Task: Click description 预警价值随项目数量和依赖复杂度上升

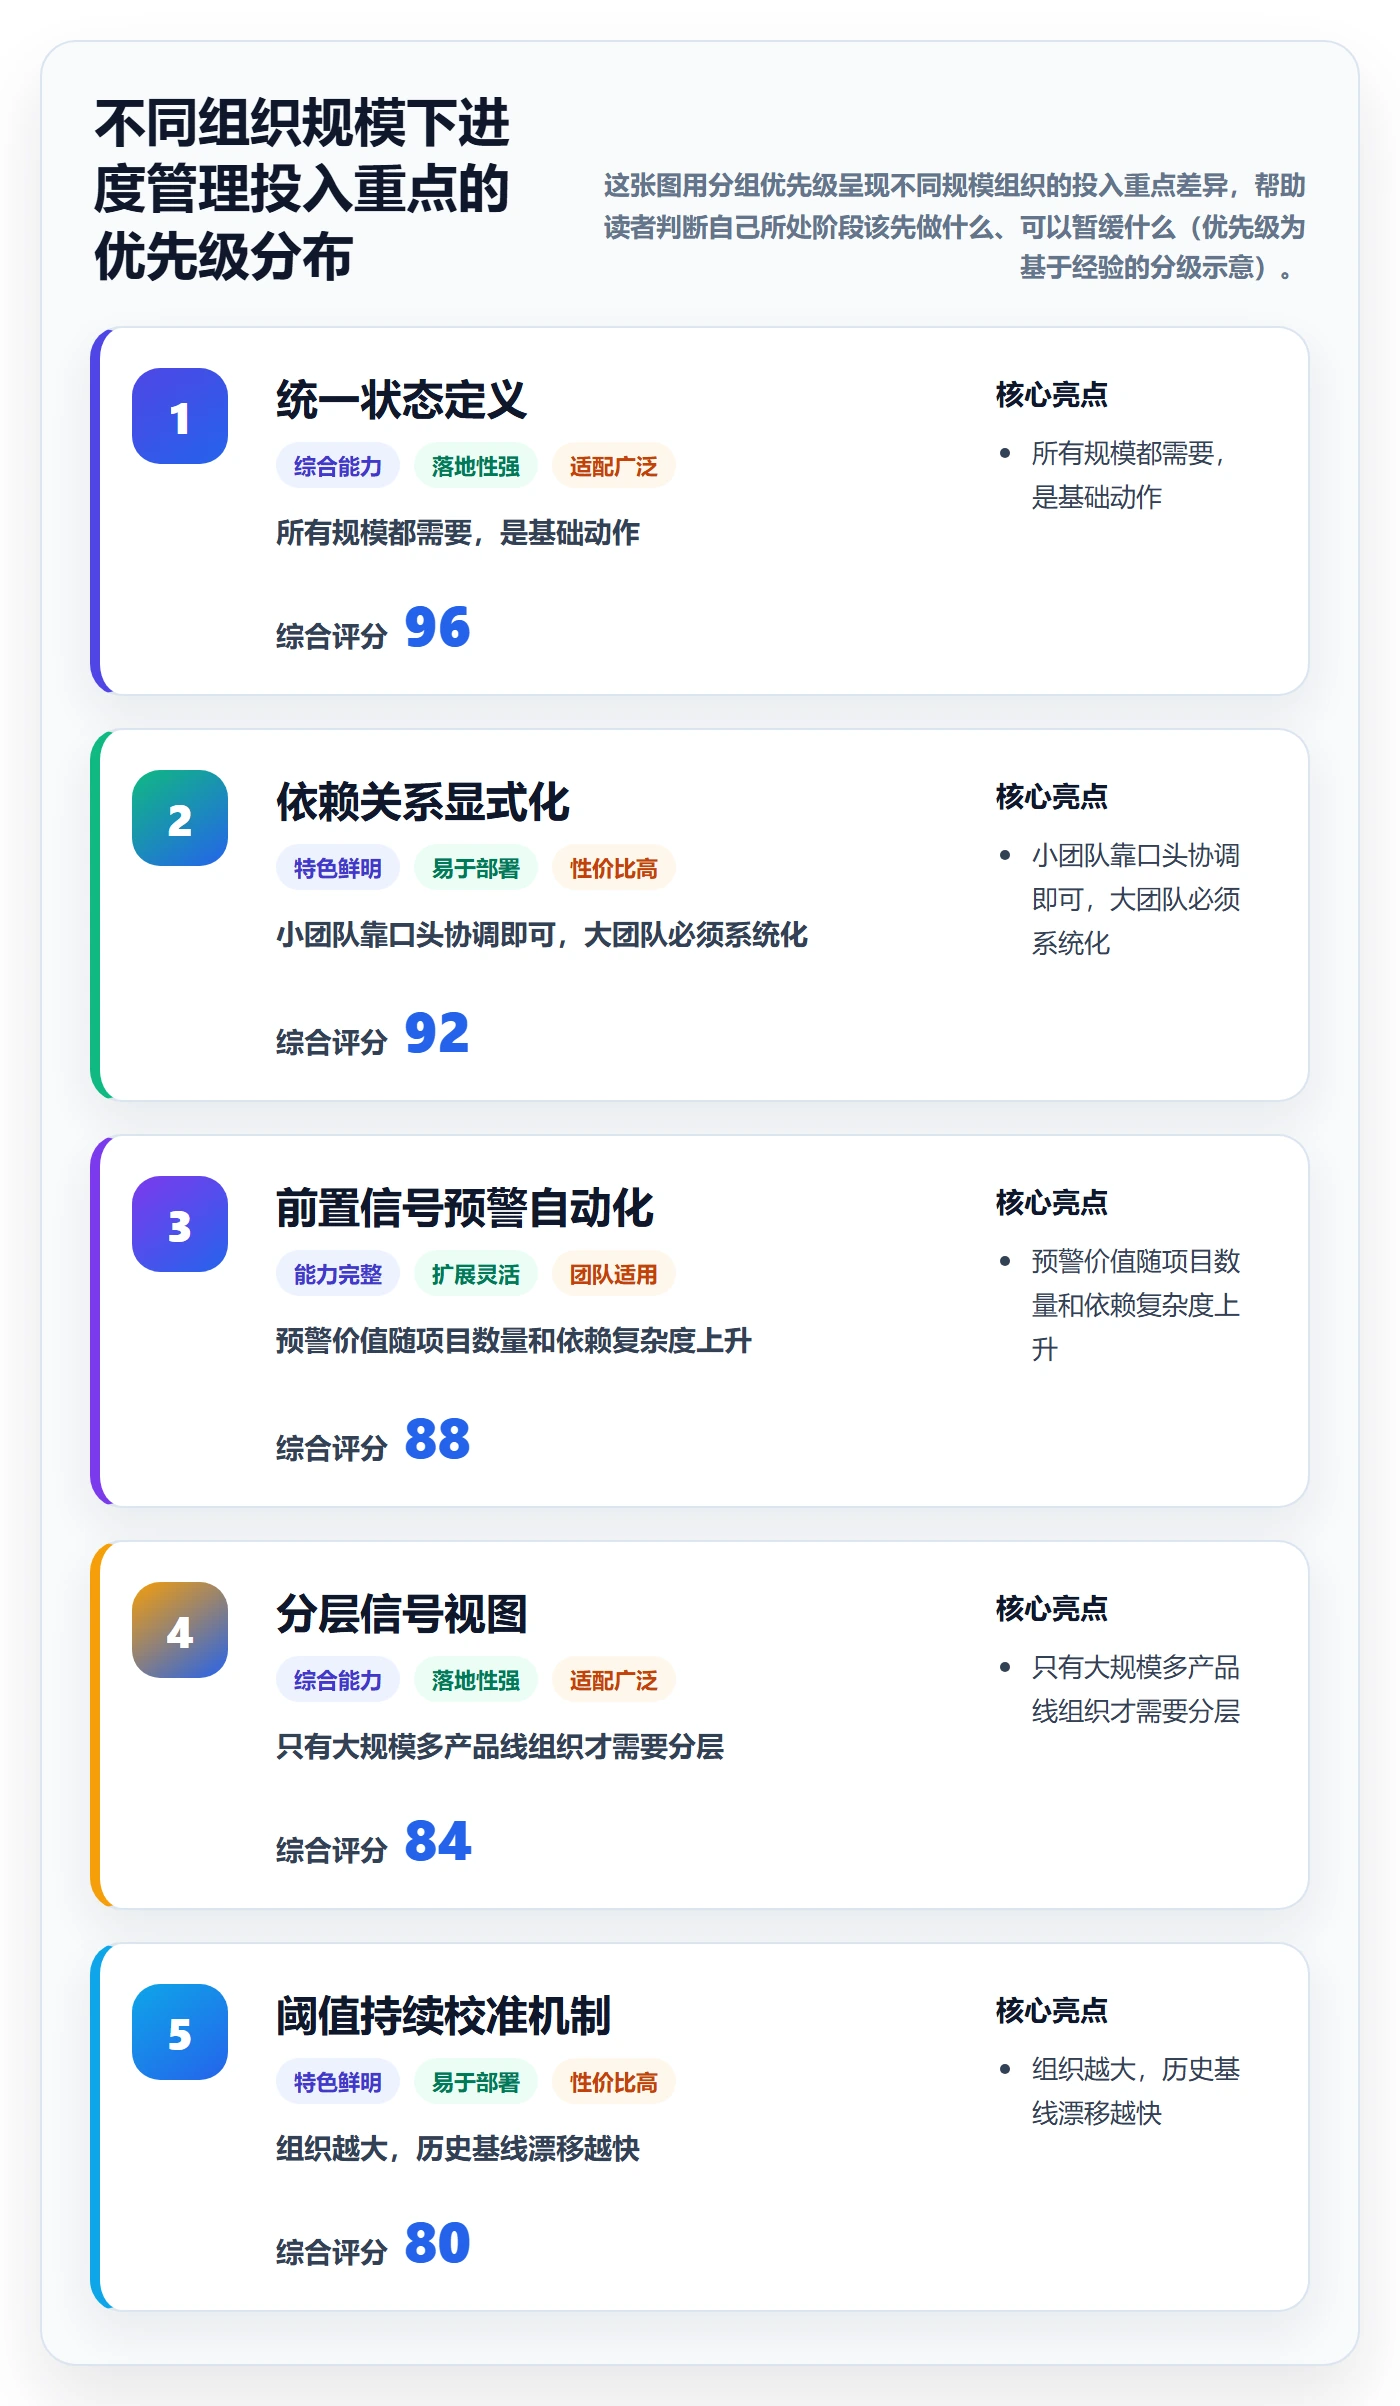Action: pos(514,1341)
